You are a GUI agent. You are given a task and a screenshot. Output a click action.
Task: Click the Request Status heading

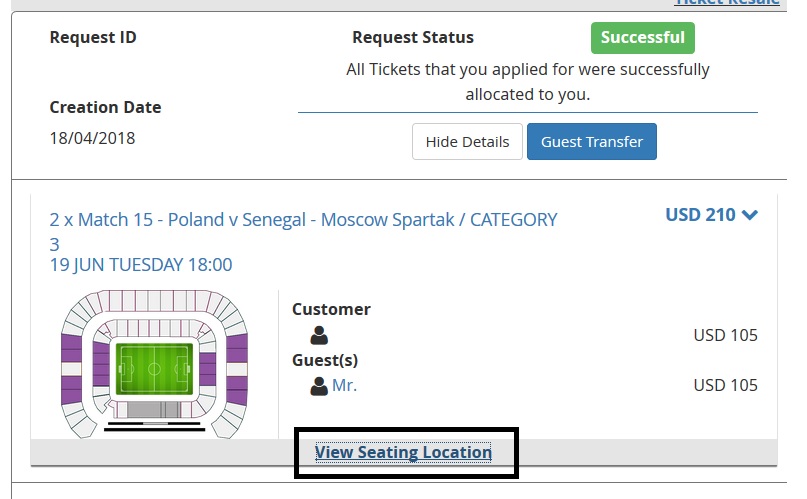413,38
